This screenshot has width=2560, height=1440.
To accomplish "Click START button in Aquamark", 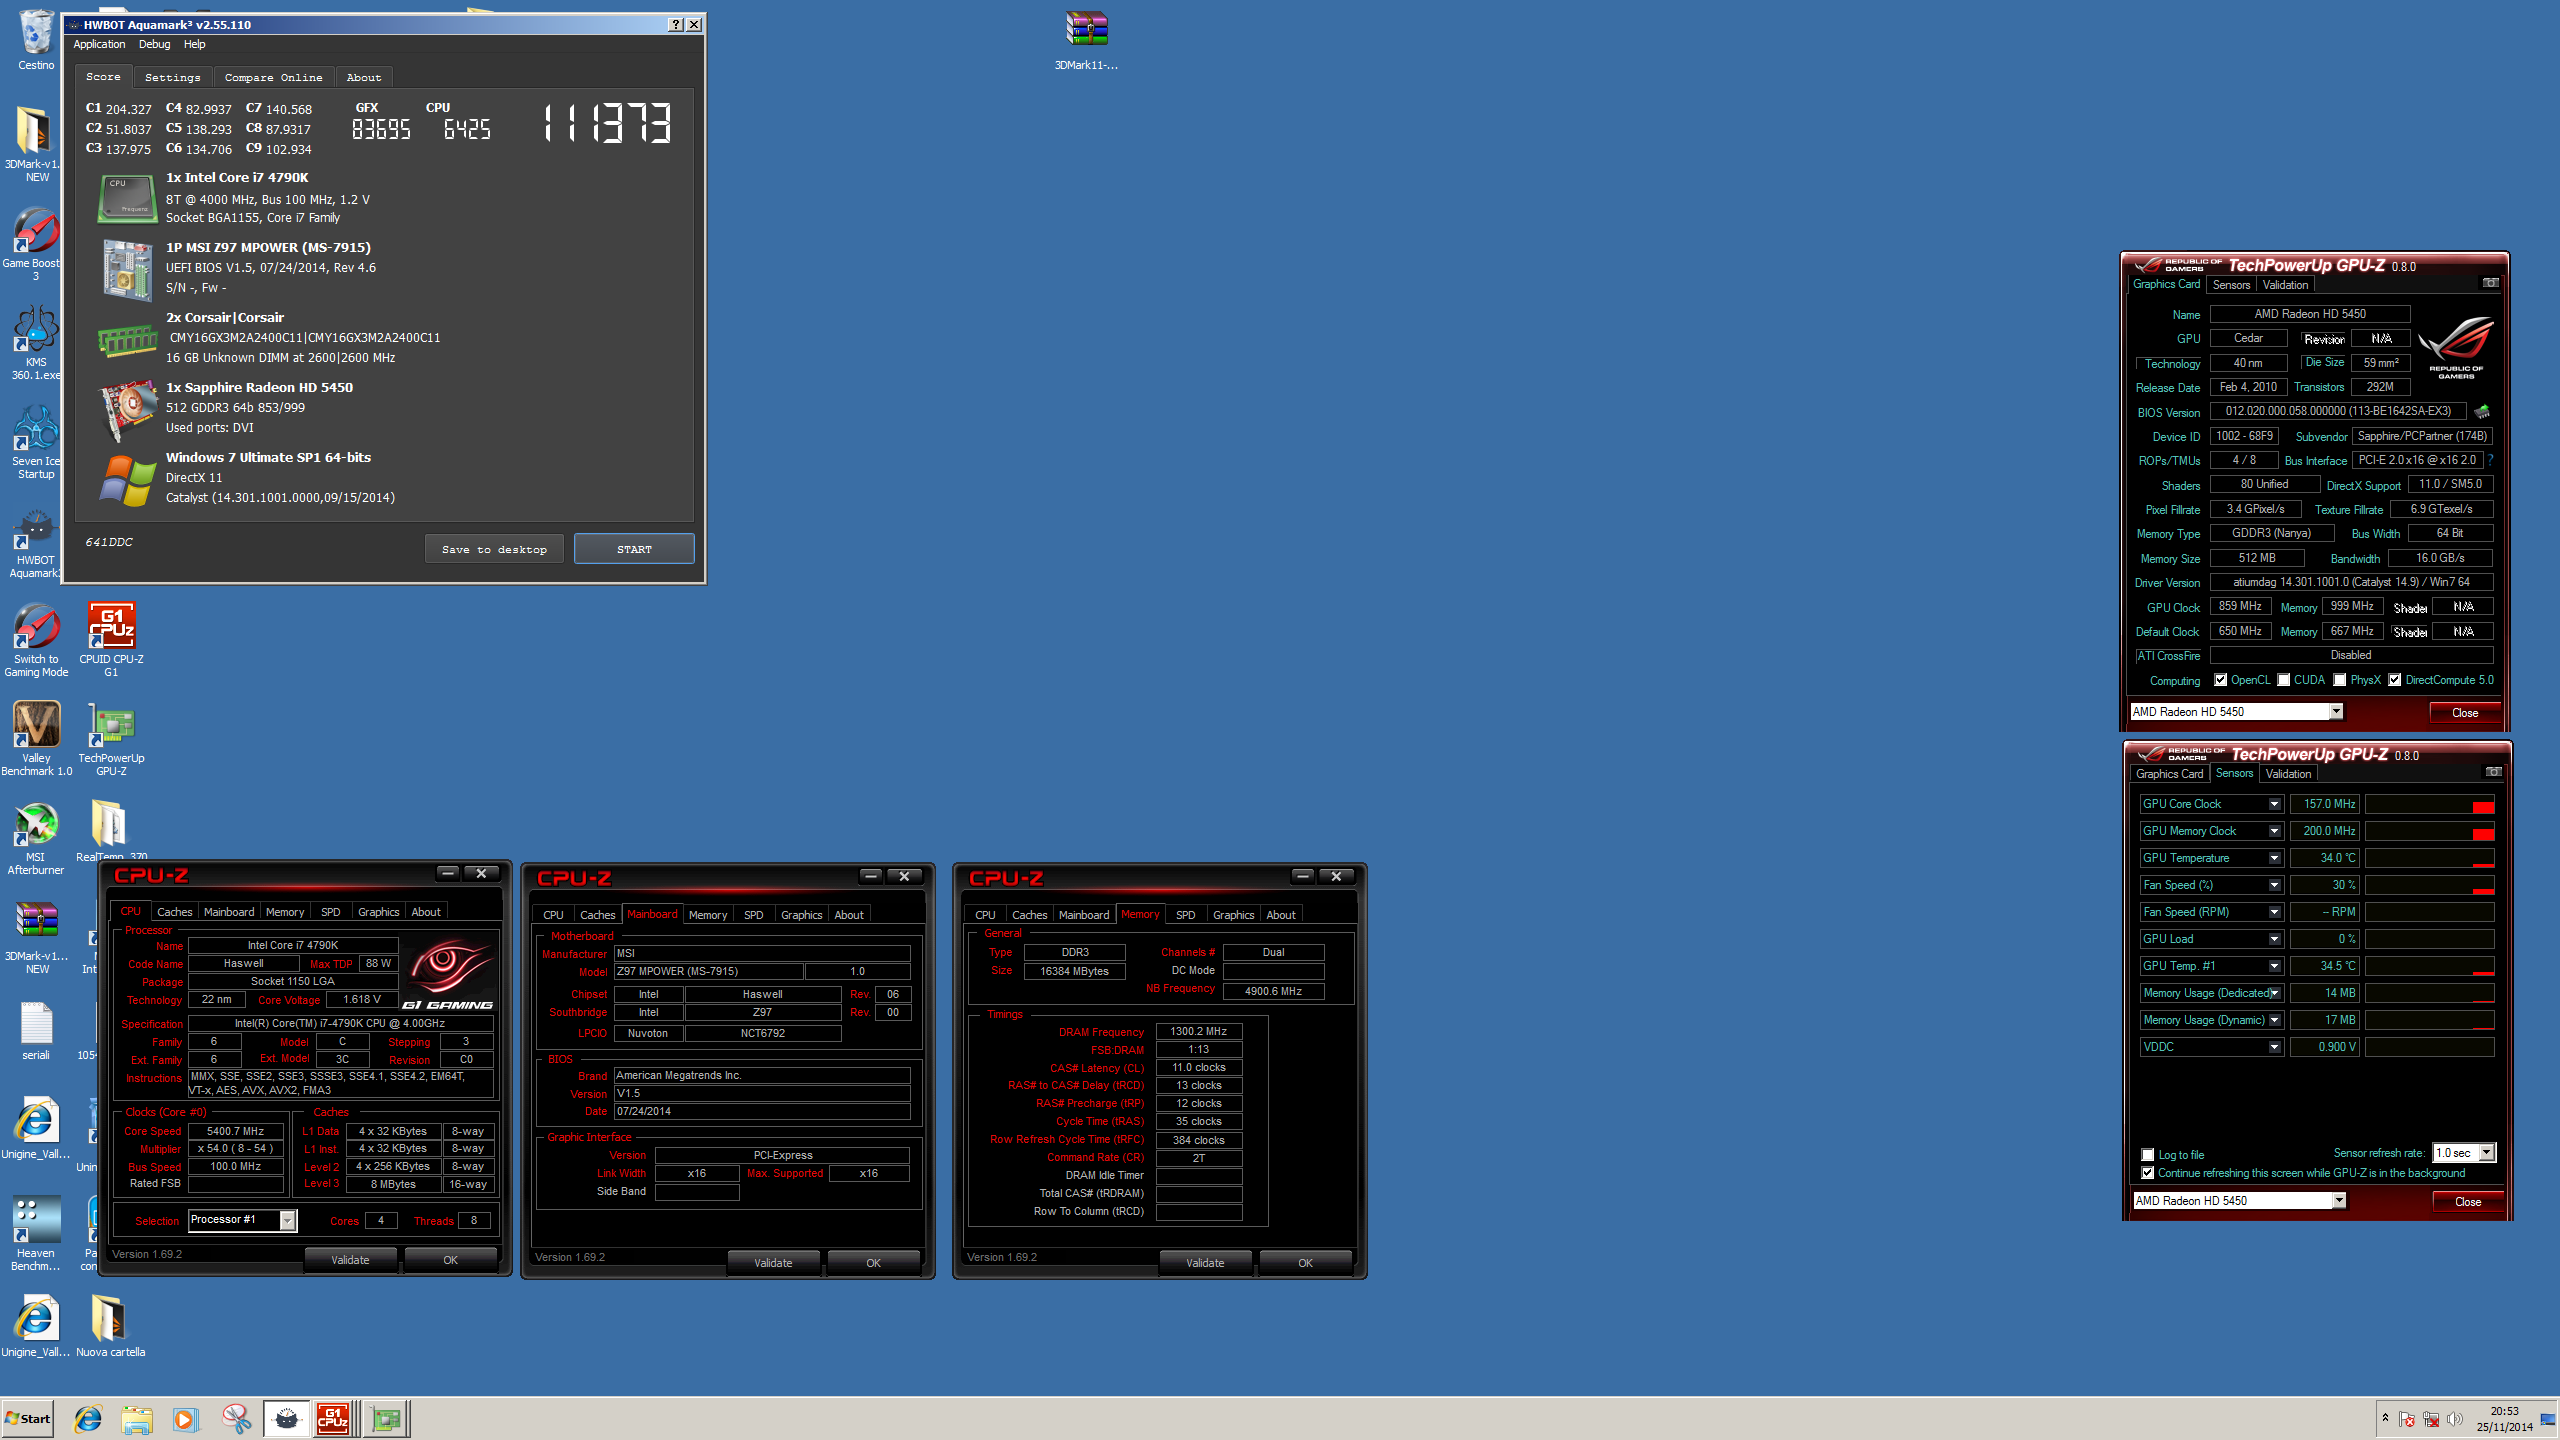I will coord(634,549).
